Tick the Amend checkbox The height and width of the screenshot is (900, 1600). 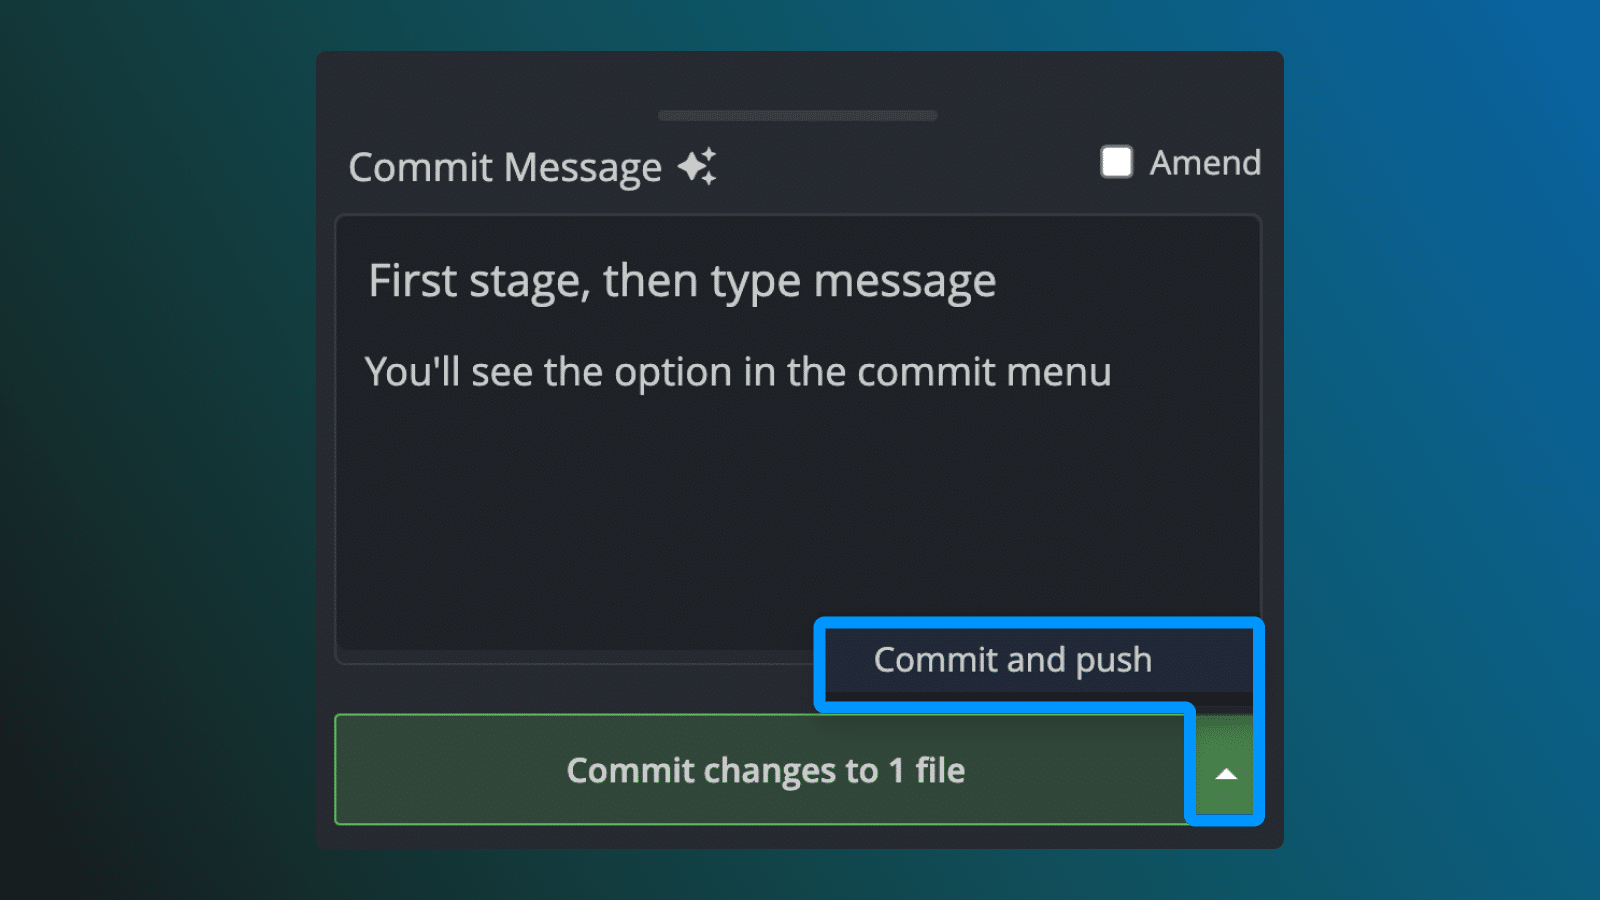(1116, 162)
